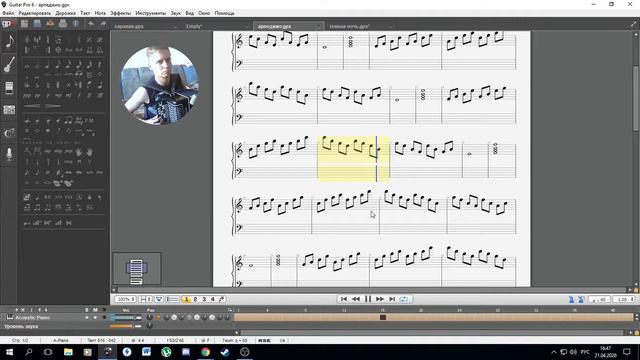The image size is (640, 360).
Task: Open the chord C7 panel
Action: point(9,133)
